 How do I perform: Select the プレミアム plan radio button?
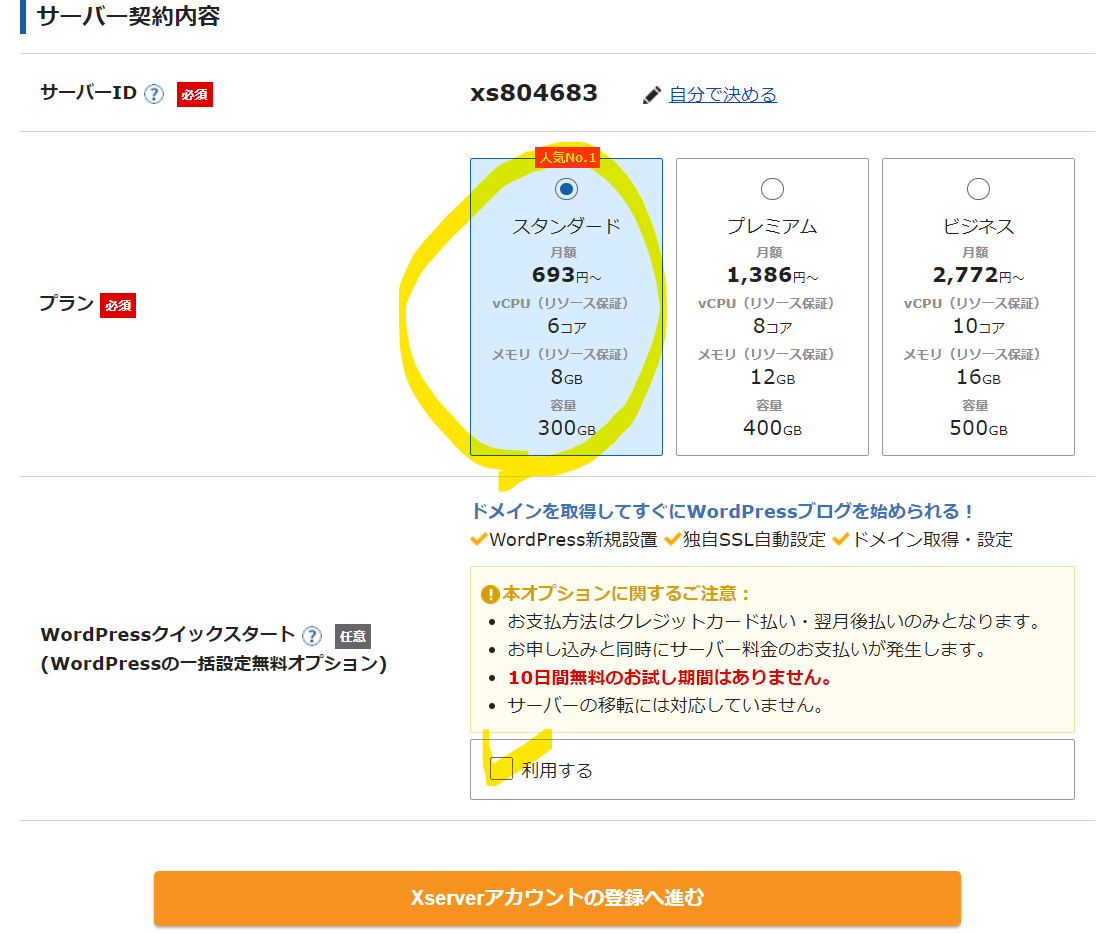772,189
